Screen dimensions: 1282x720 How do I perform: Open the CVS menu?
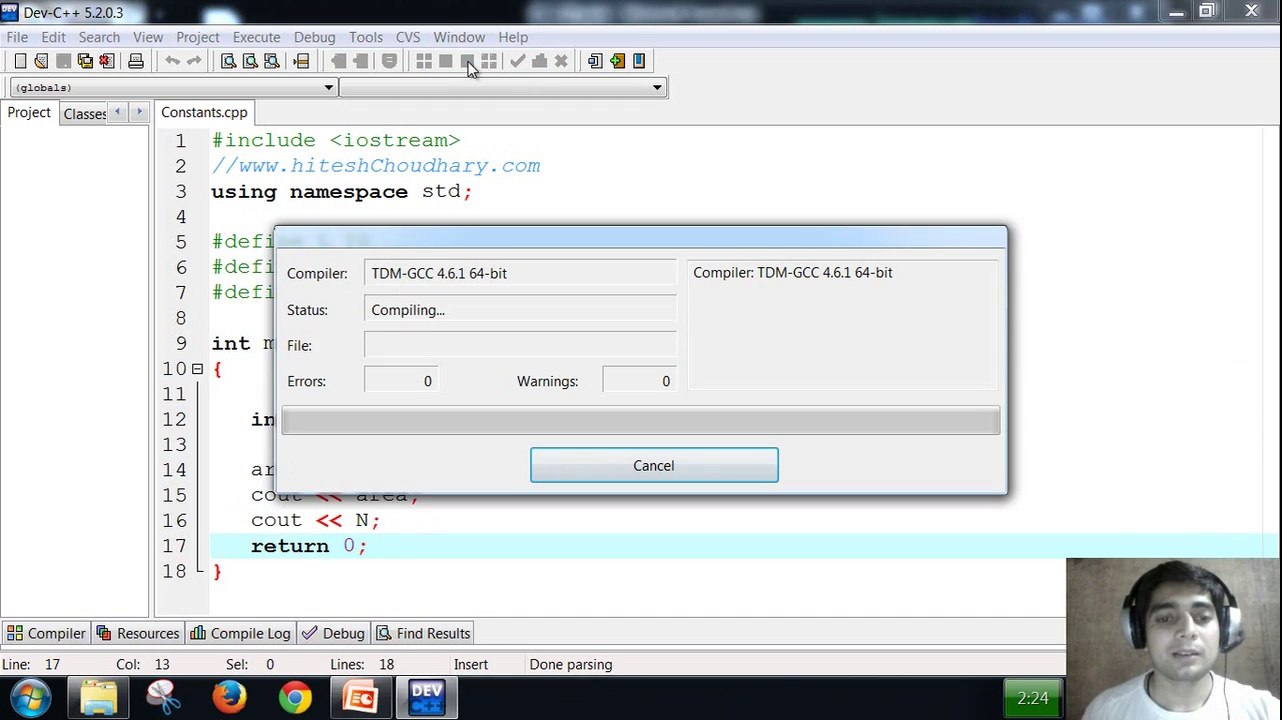coord(408,37)
